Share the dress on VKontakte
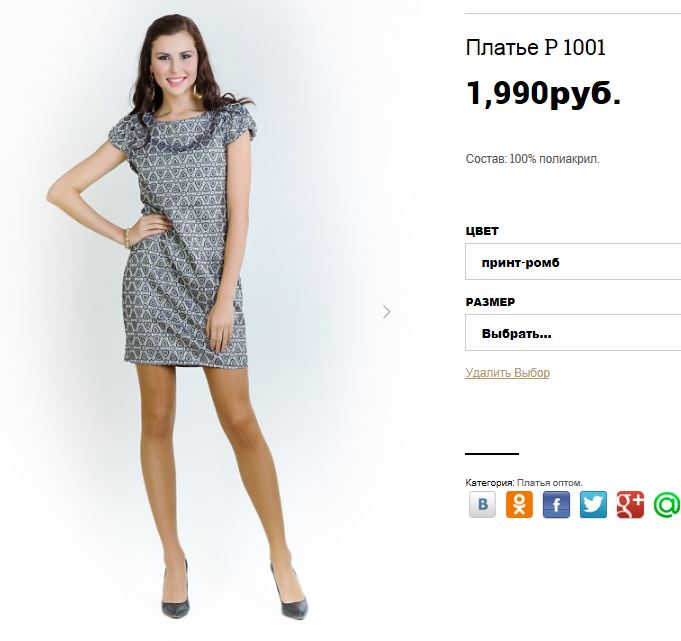 pyautogui.click(x=482, y=505)
